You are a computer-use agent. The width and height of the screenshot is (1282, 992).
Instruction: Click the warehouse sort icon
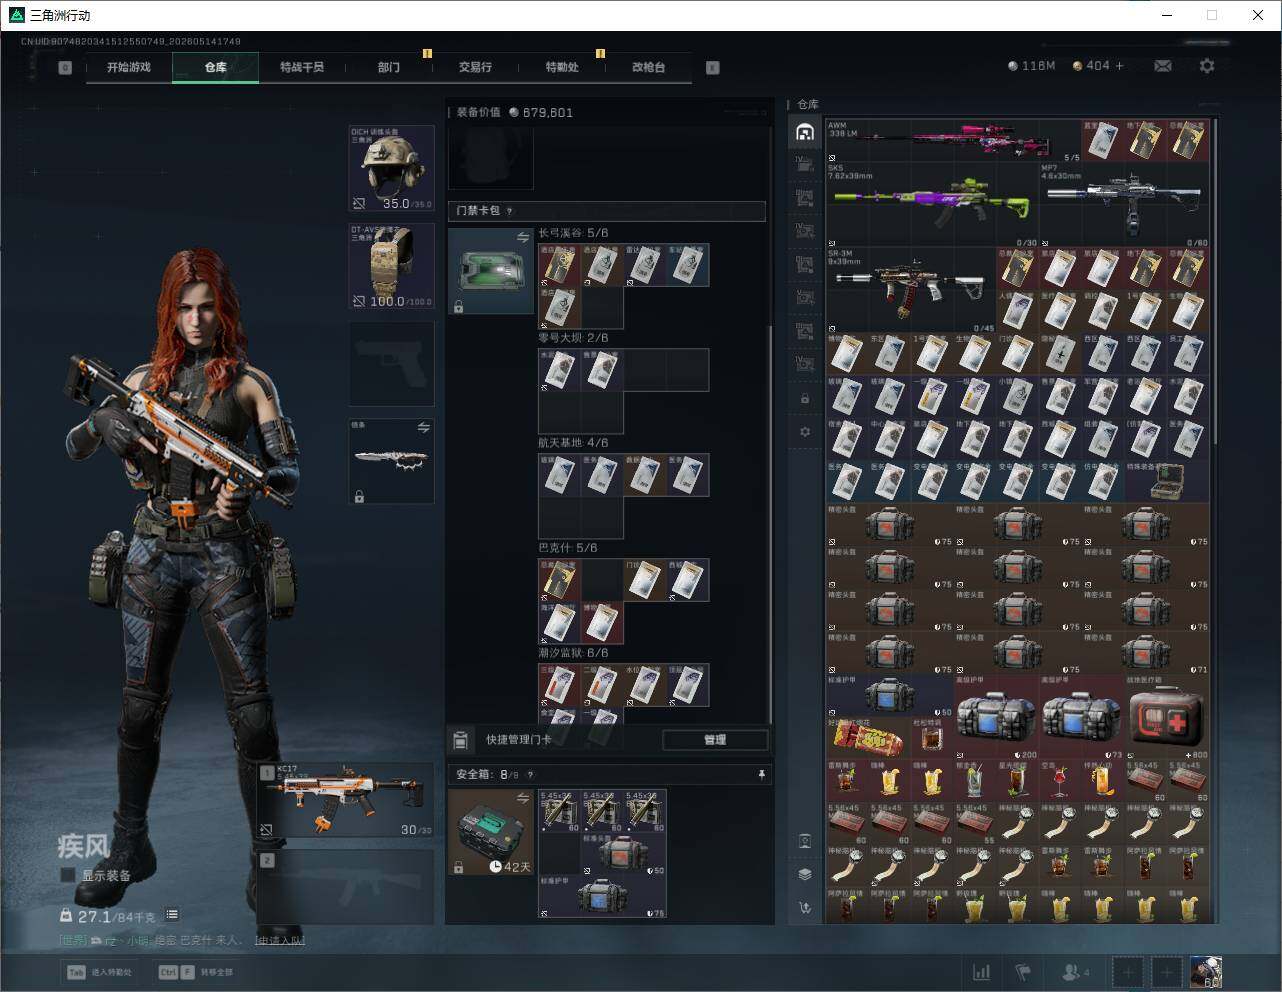click(805, 908)
